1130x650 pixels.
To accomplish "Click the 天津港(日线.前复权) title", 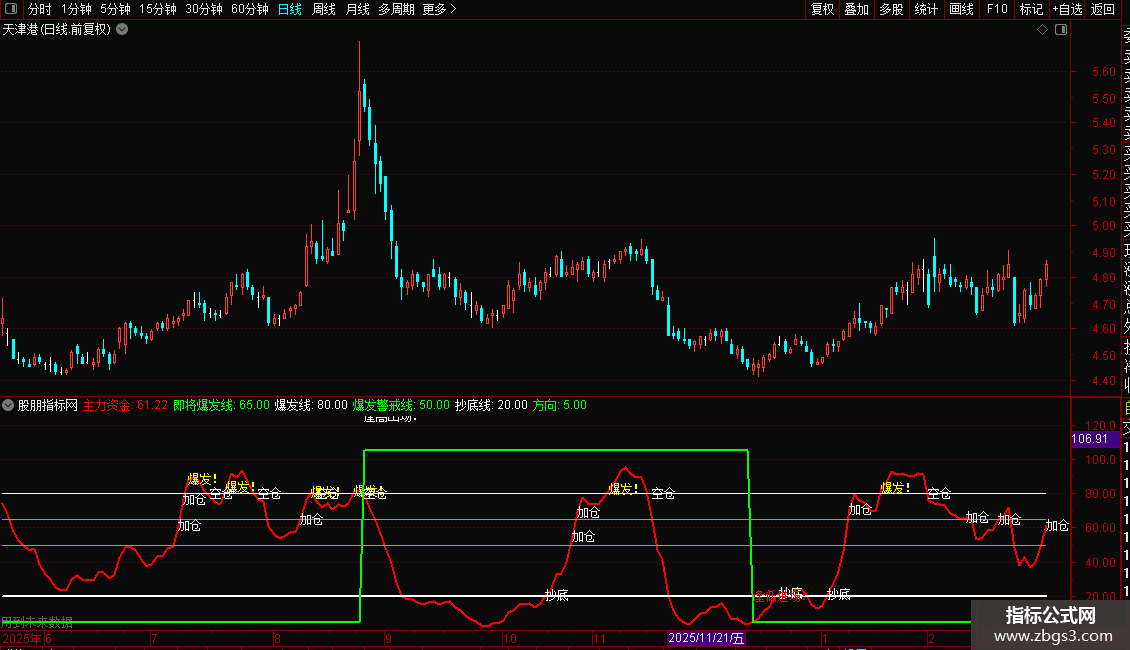I will [56, 30].
